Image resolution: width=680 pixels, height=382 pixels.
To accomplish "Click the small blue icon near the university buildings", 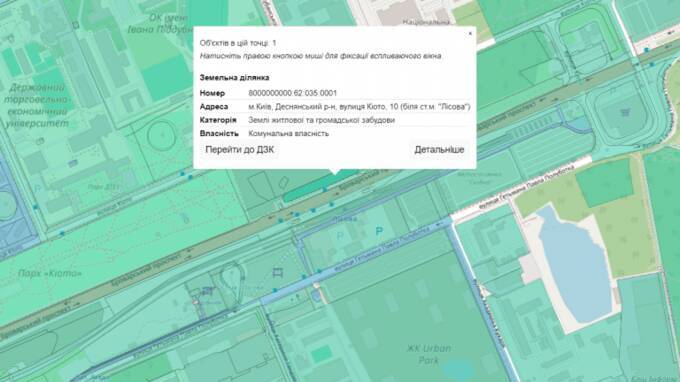I will coord(73,163).
